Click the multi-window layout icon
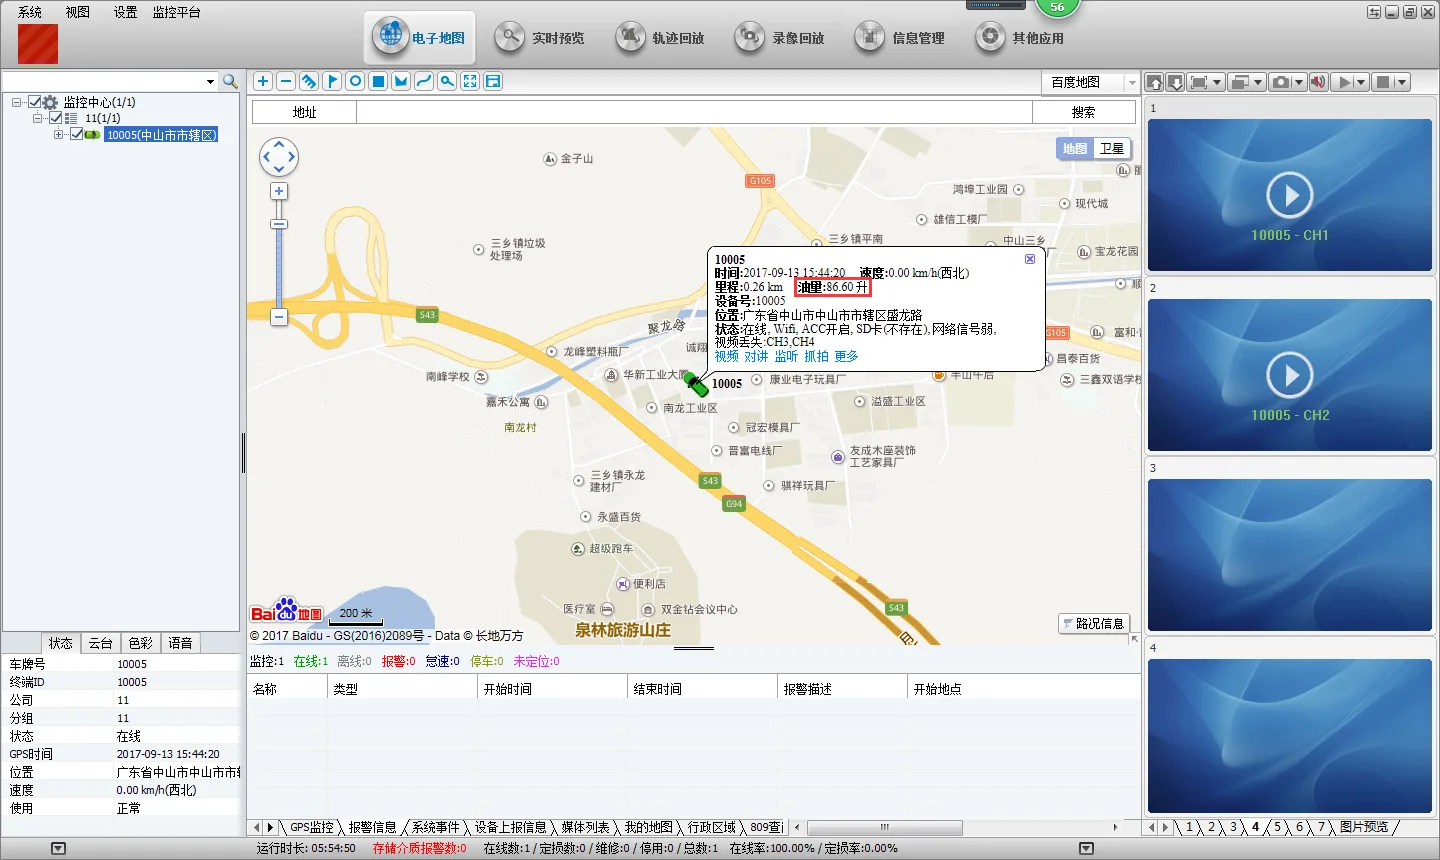1440x860 pixels. click(x=1240, y=82)
